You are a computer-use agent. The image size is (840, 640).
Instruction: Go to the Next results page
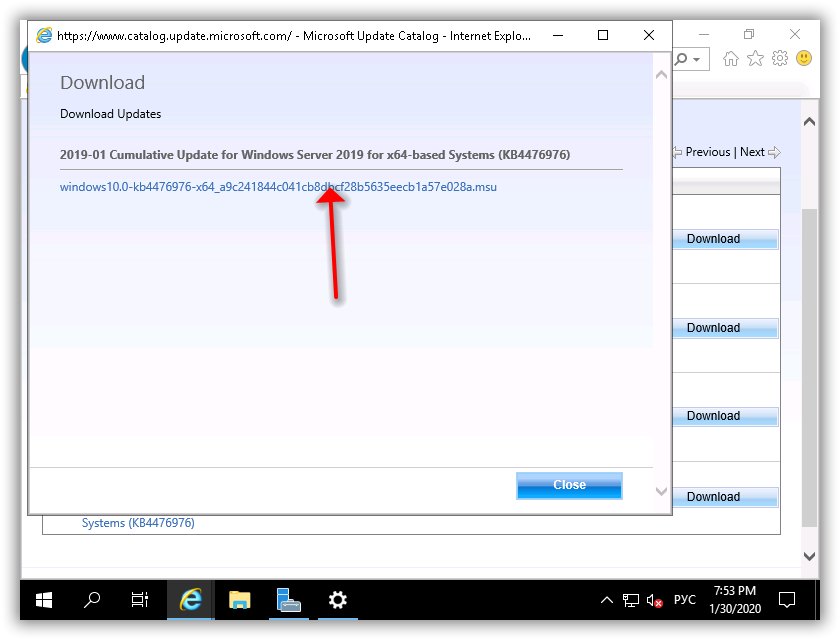point(752,152)
